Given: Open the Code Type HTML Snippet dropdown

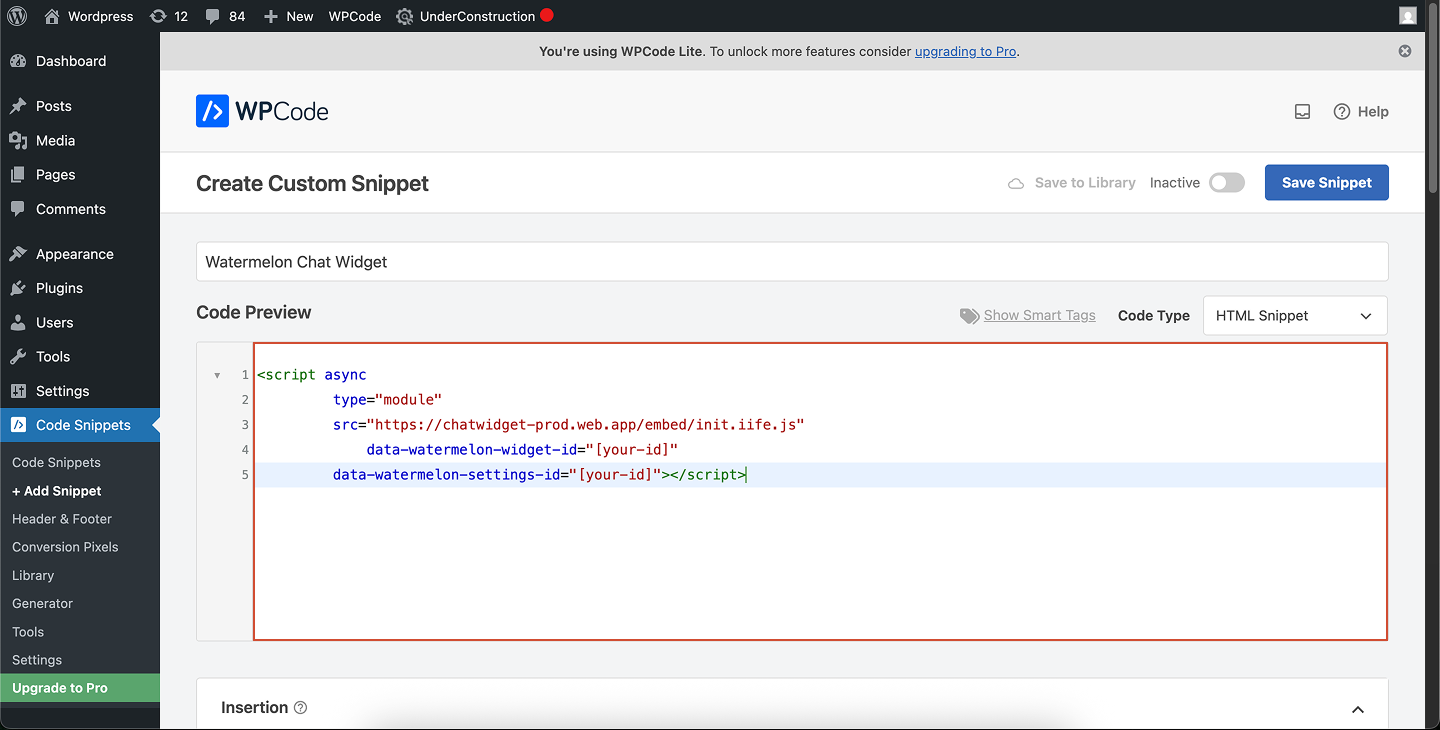Looking at the screenshot, I should 1294,315.
